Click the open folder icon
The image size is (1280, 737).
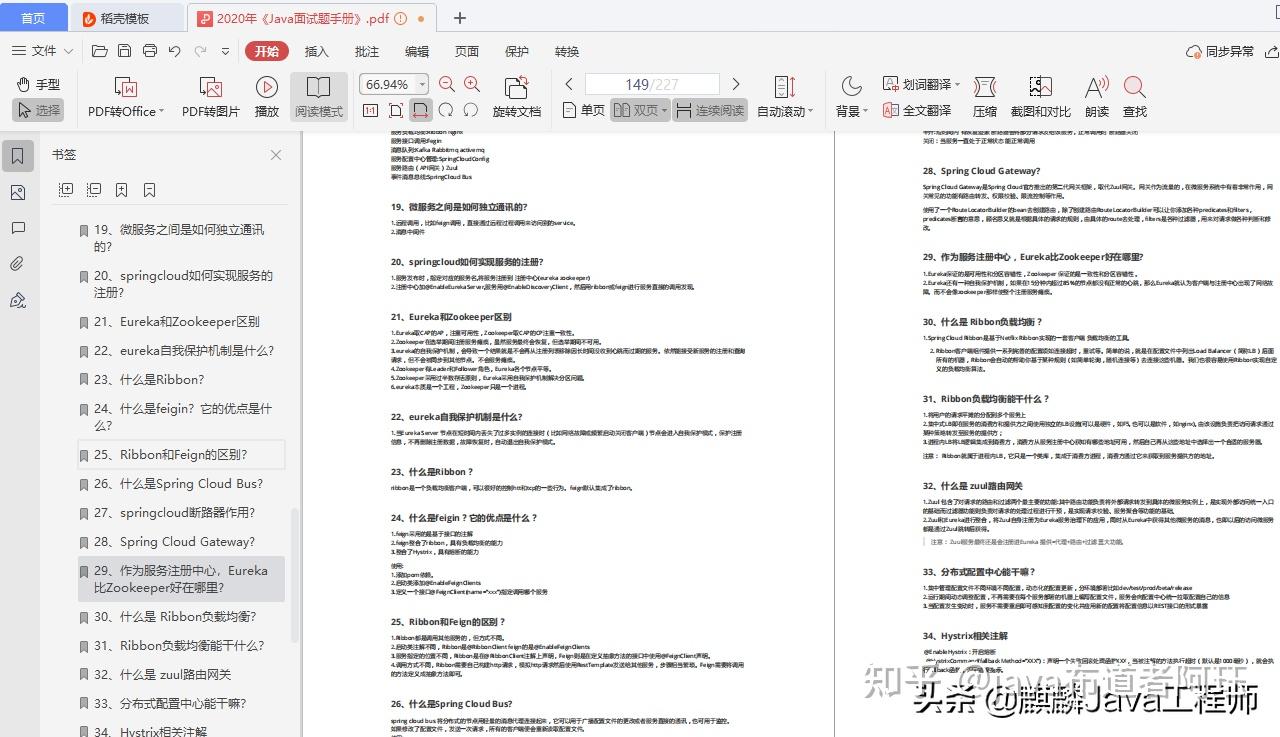99,51
